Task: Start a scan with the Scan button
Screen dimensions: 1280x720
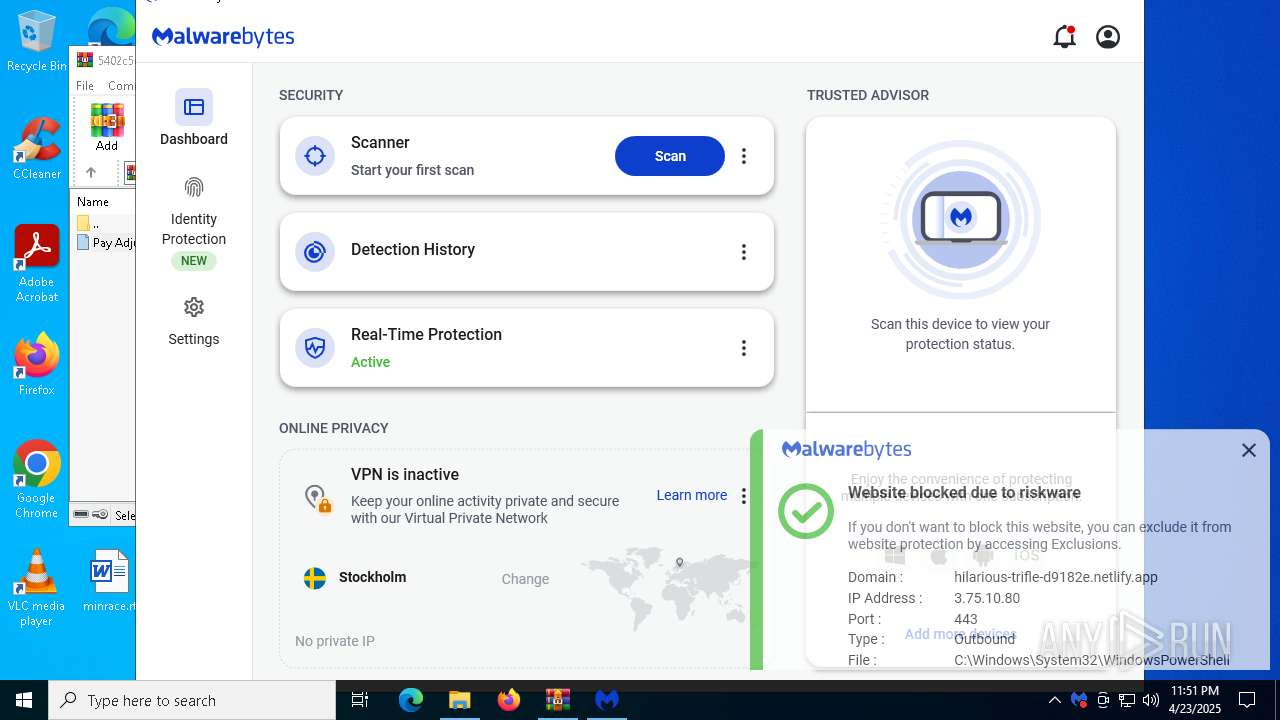Action: click(x=670, y=156)
